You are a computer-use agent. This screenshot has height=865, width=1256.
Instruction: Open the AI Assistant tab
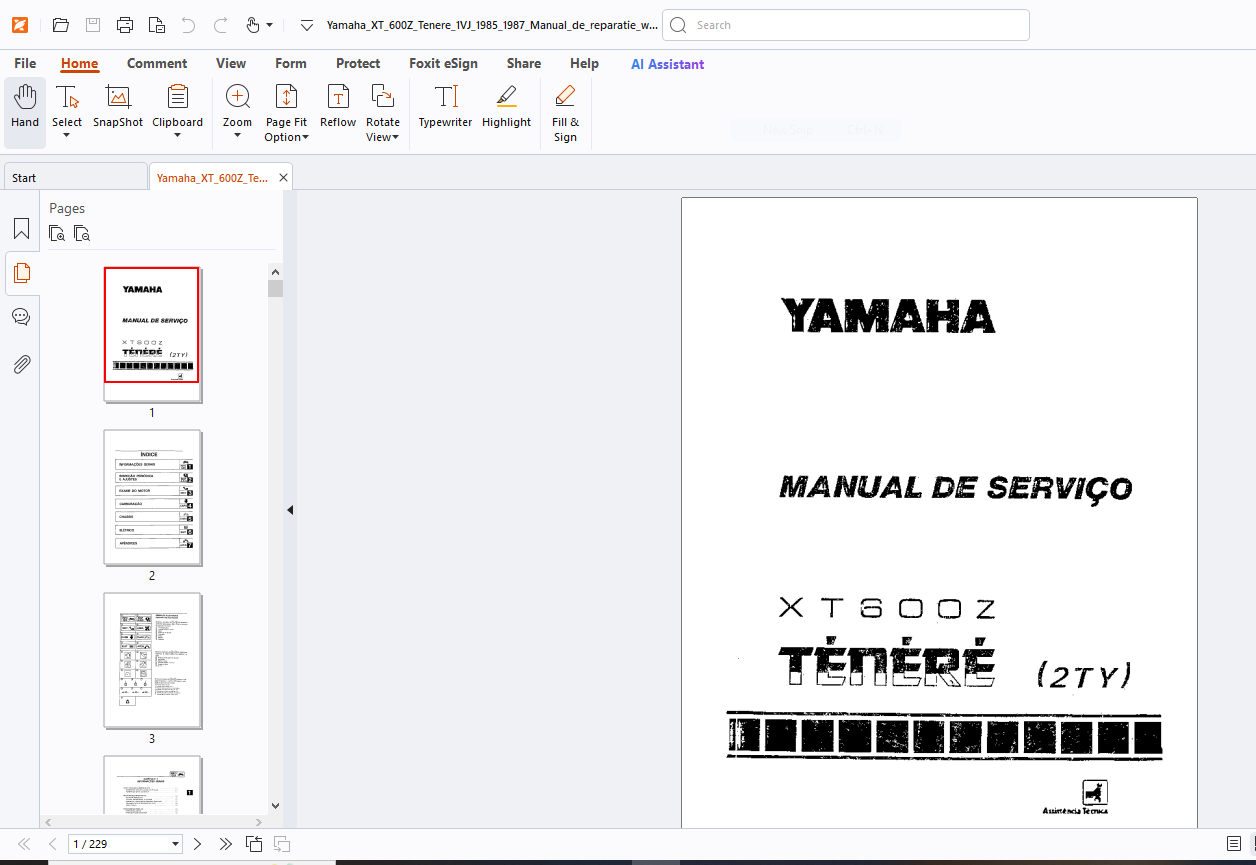tap(667, 64)
